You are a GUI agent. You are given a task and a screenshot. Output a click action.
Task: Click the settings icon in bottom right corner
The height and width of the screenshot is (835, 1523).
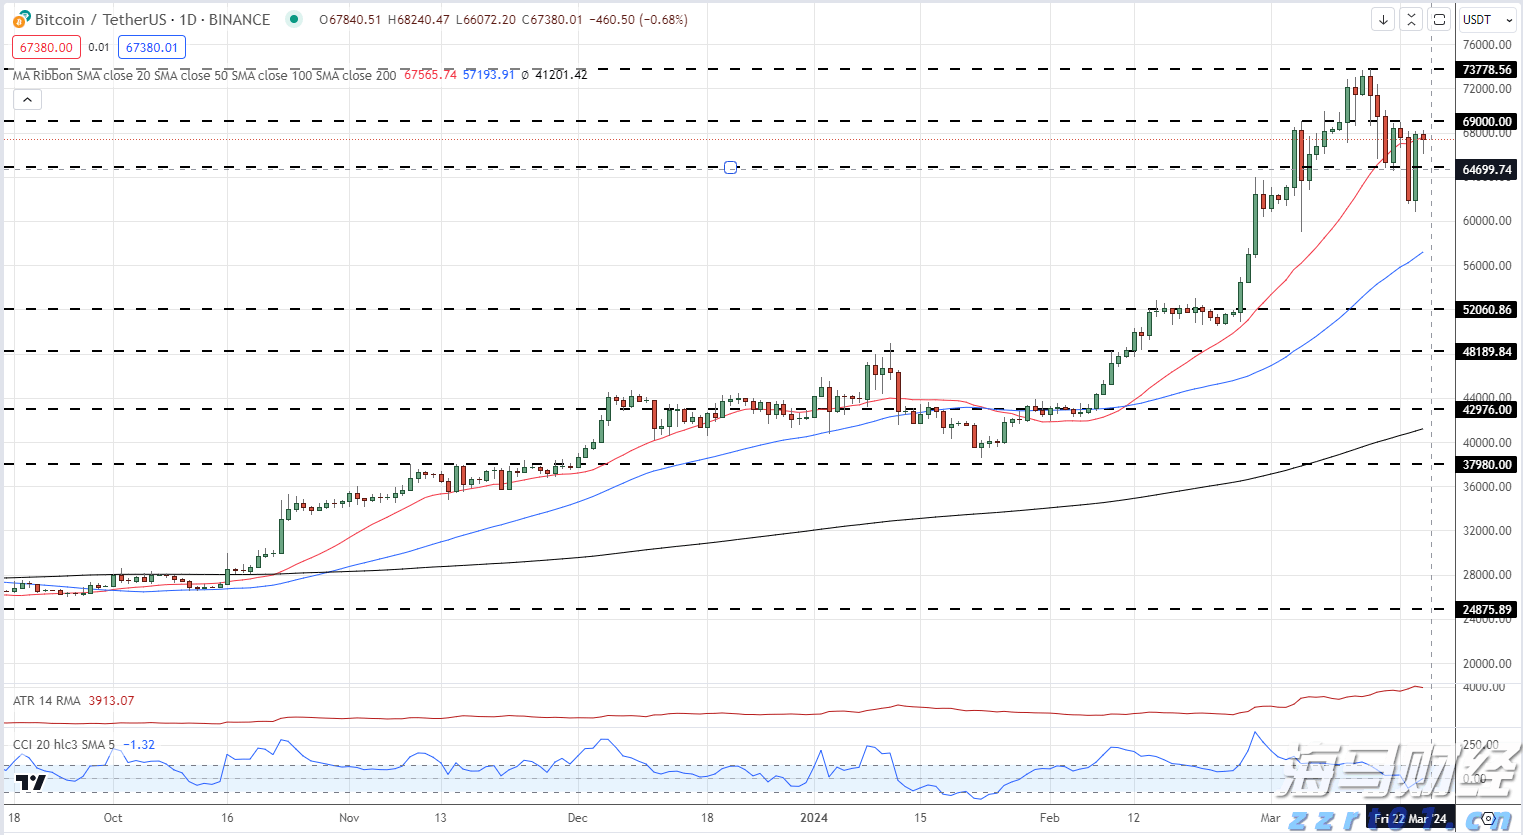1488,818
